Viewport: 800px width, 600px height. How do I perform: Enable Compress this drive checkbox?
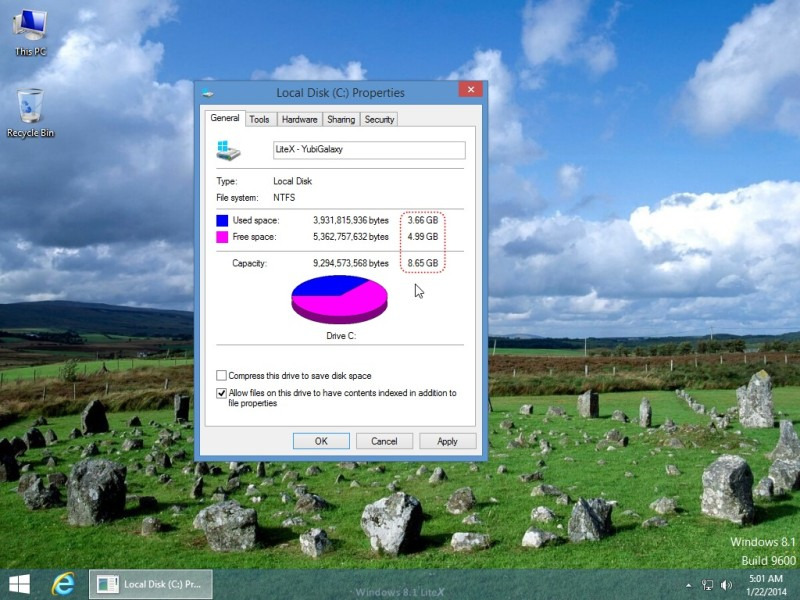[x=221, y=376]
